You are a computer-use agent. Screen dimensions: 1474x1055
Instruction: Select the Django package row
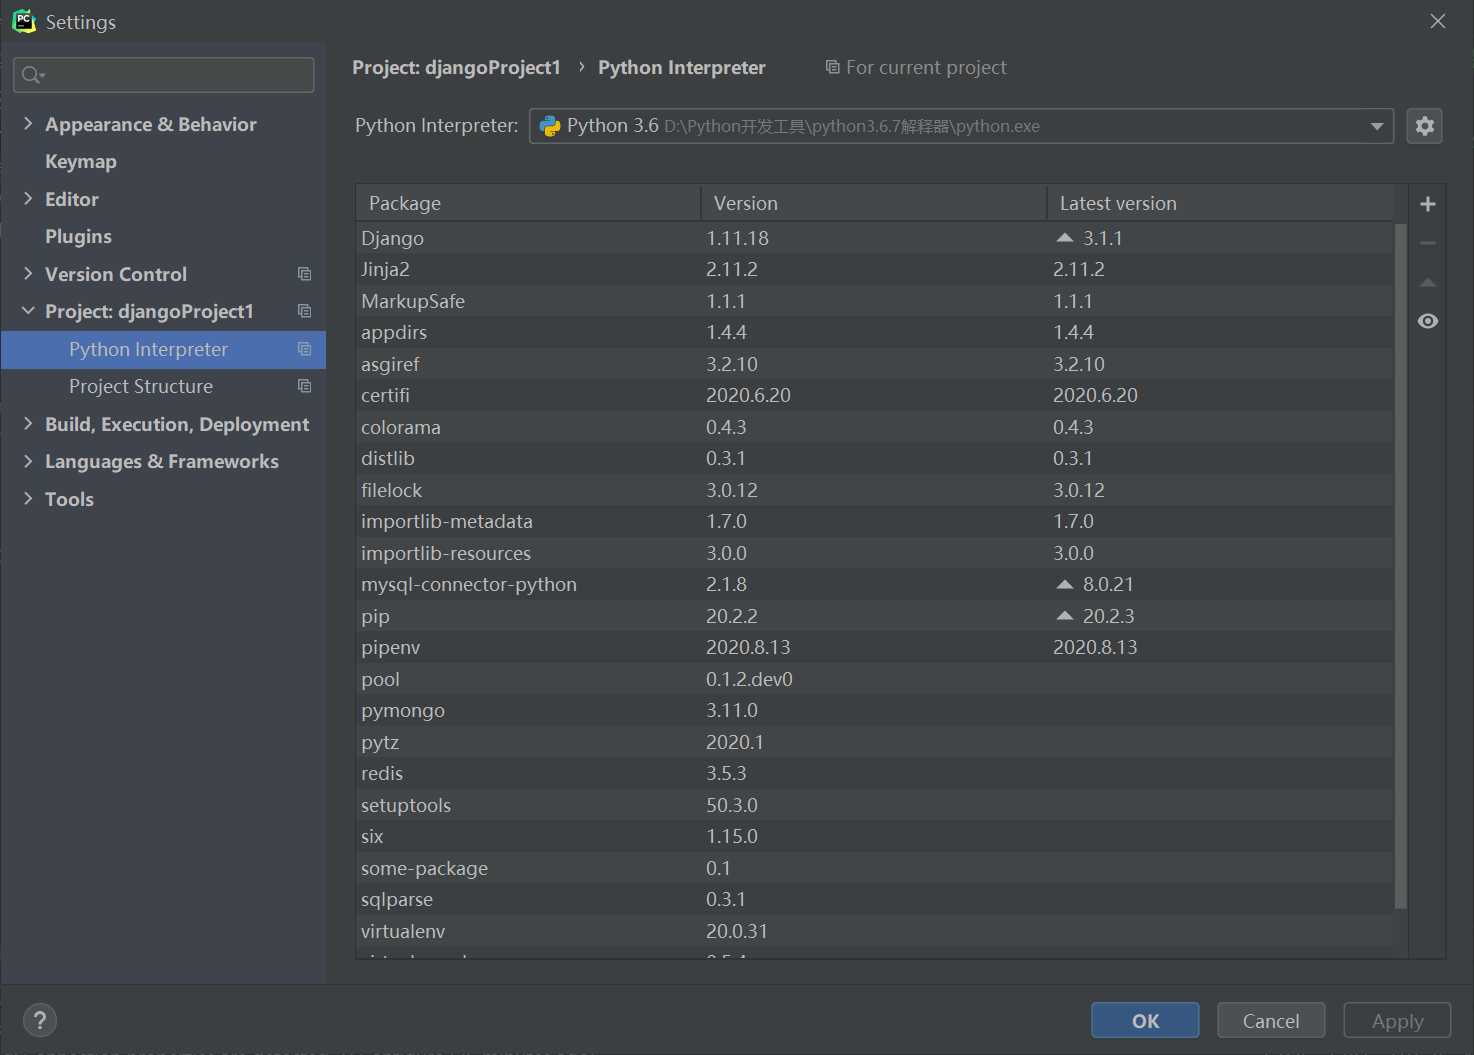874,238
